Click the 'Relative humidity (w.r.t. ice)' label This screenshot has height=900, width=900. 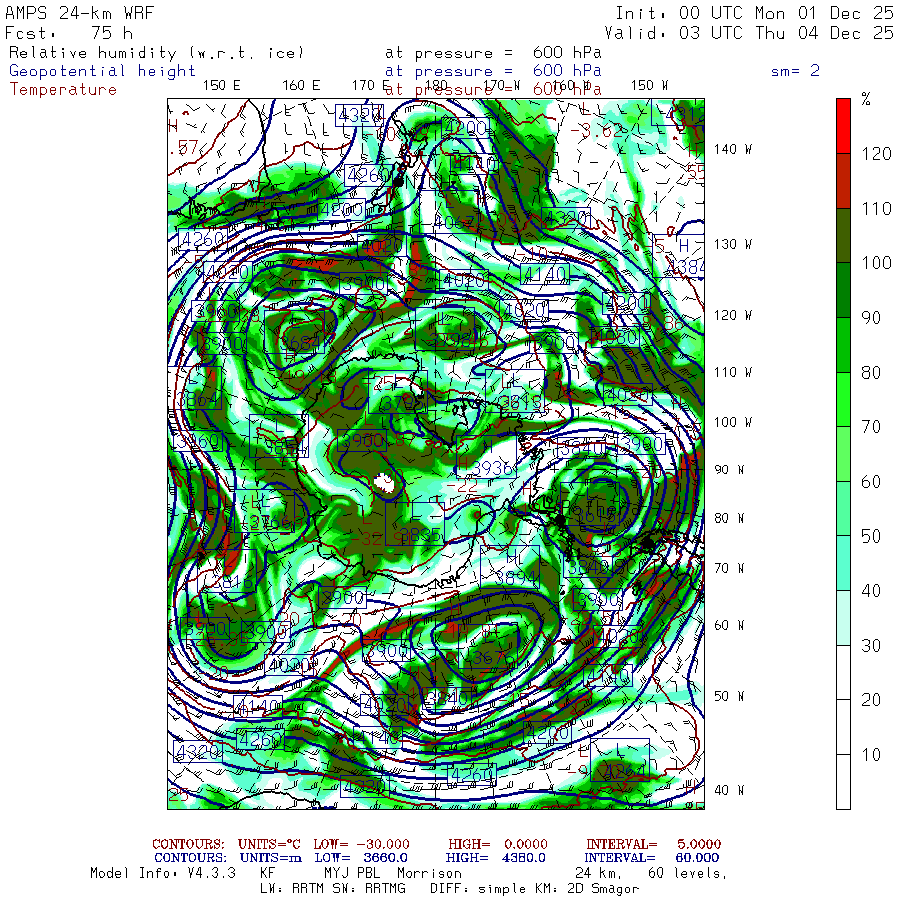click(x=156, y=53)
